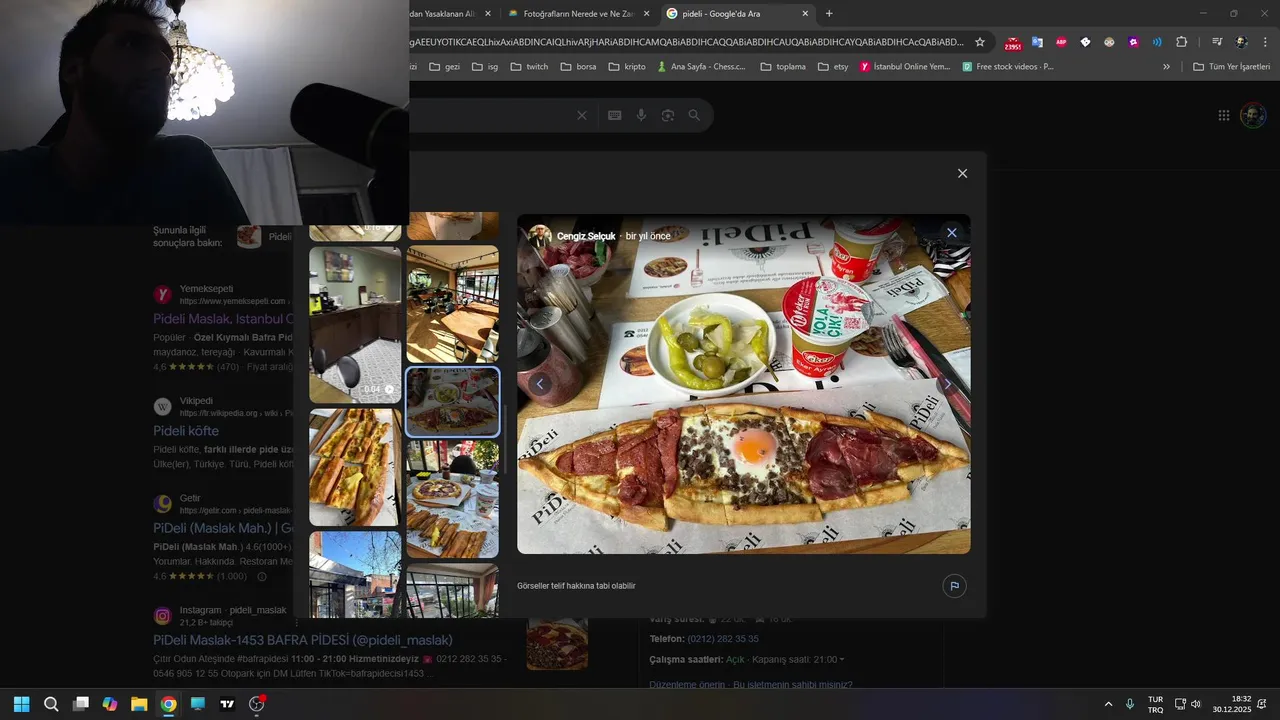Image resolution: width=1280 pixels, height=720 pixels.
Task: Open the Chrome three-dot menu
Action: pos(1265,42)
